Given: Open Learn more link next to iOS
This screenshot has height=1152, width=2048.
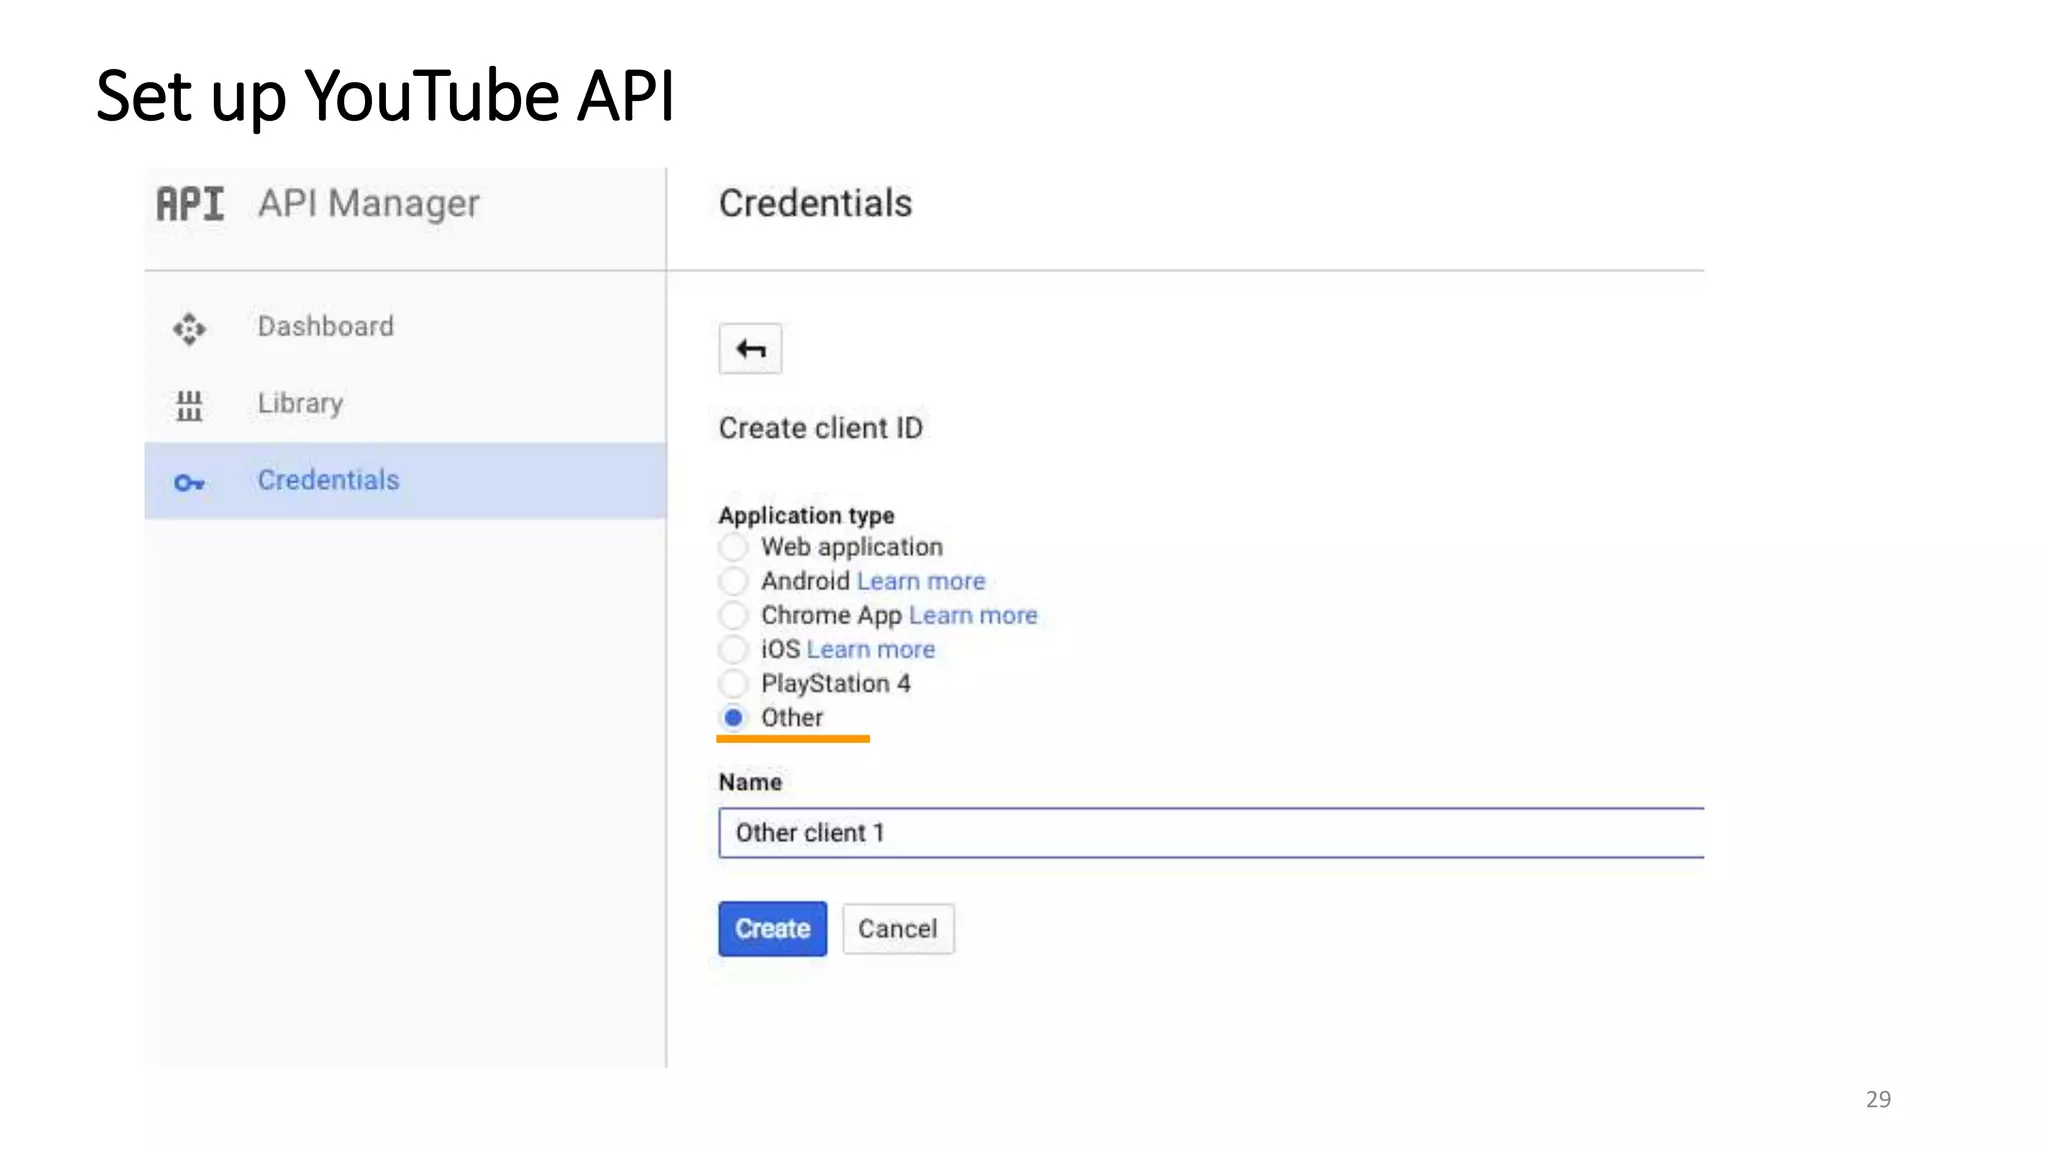Looking at the screenshot, I should 870,649.
